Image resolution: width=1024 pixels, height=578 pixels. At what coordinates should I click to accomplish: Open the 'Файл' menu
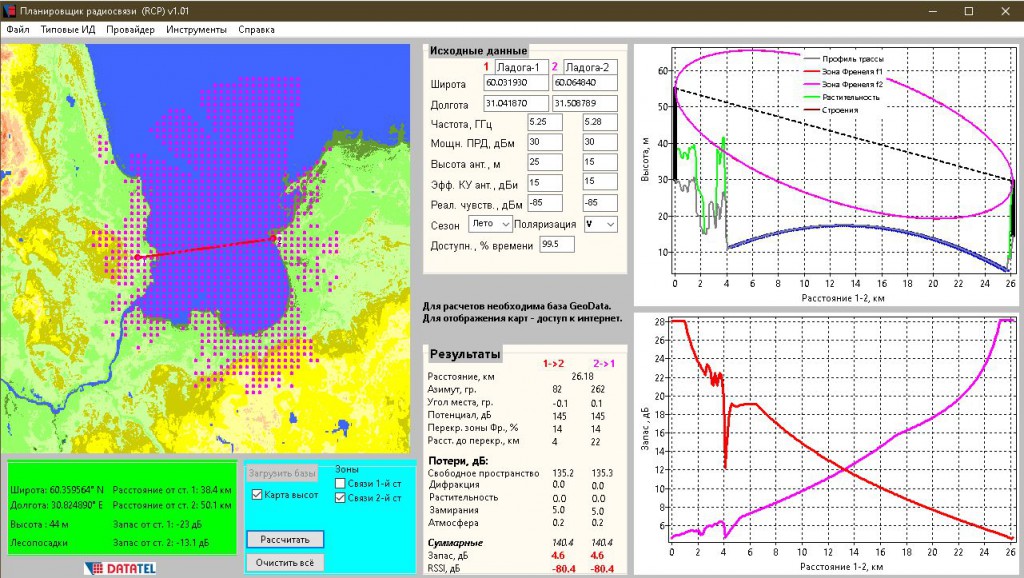coord(18,30)
